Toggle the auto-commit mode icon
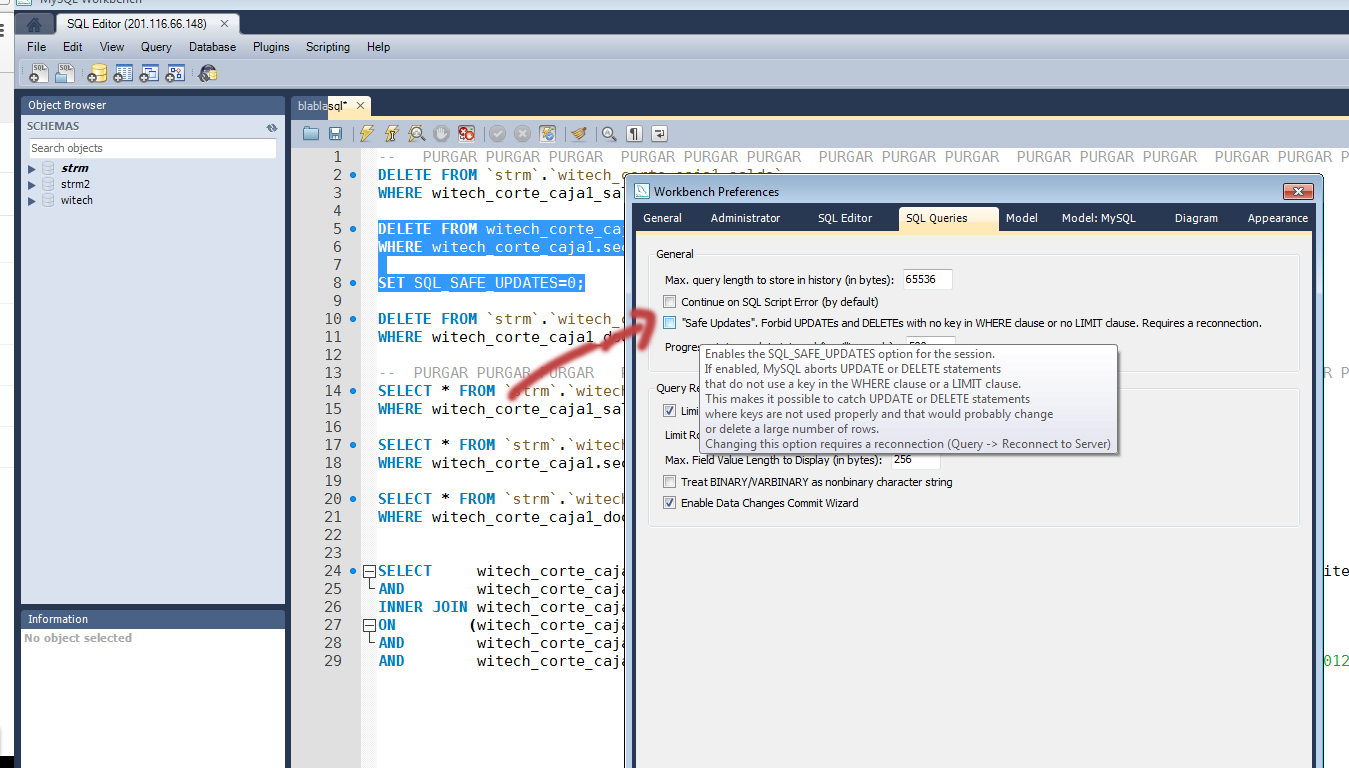 click(x=547, y=133)
